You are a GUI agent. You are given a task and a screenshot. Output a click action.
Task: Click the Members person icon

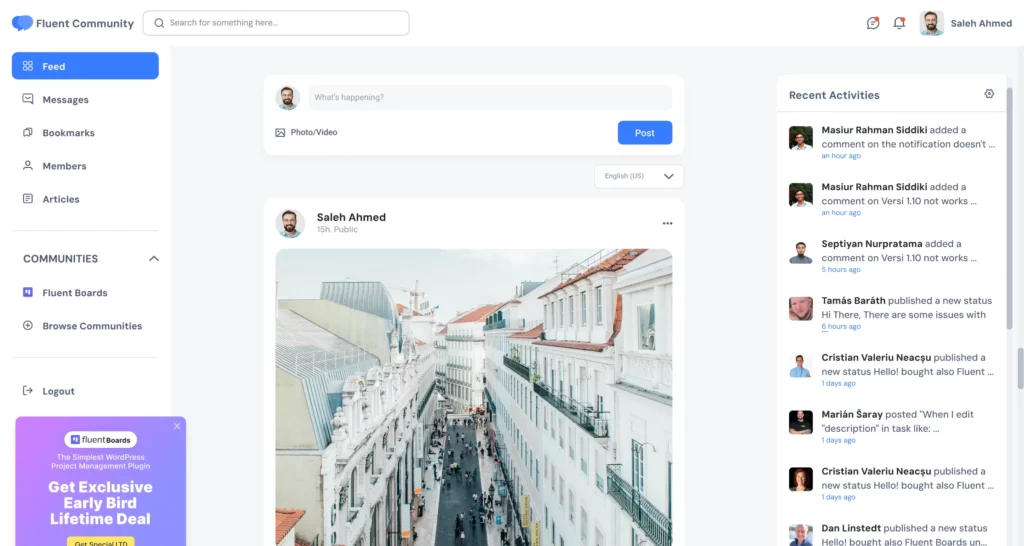tap(27, 165)
